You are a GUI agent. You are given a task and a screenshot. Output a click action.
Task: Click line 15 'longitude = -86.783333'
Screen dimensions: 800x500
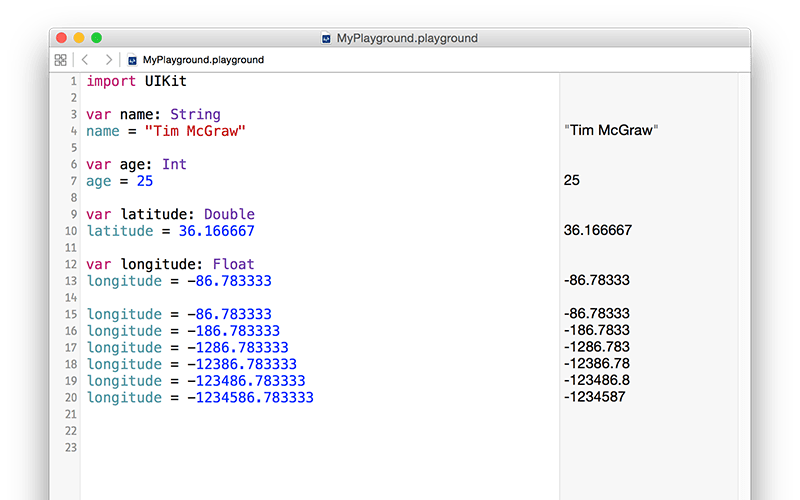[179, 314]
